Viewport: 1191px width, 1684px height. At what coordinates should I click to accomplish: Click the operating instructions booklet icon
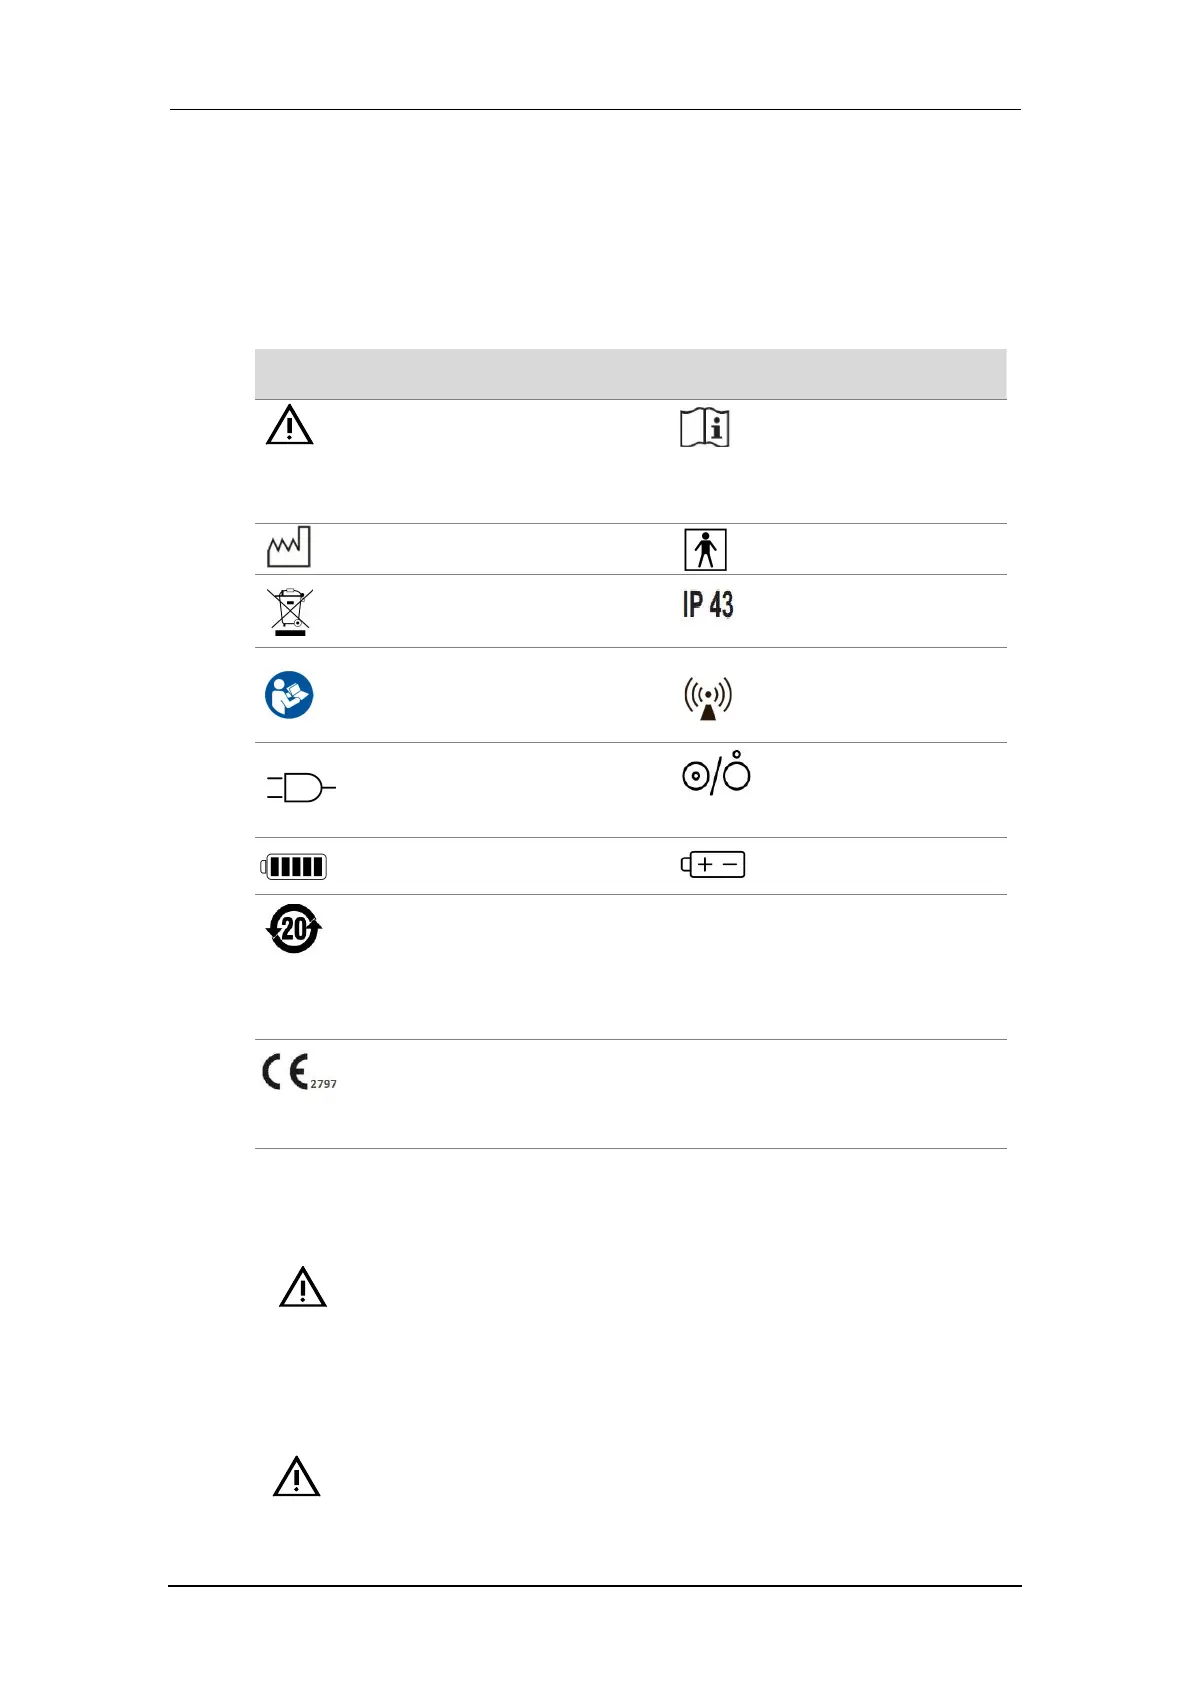click(x=705, y=428)
